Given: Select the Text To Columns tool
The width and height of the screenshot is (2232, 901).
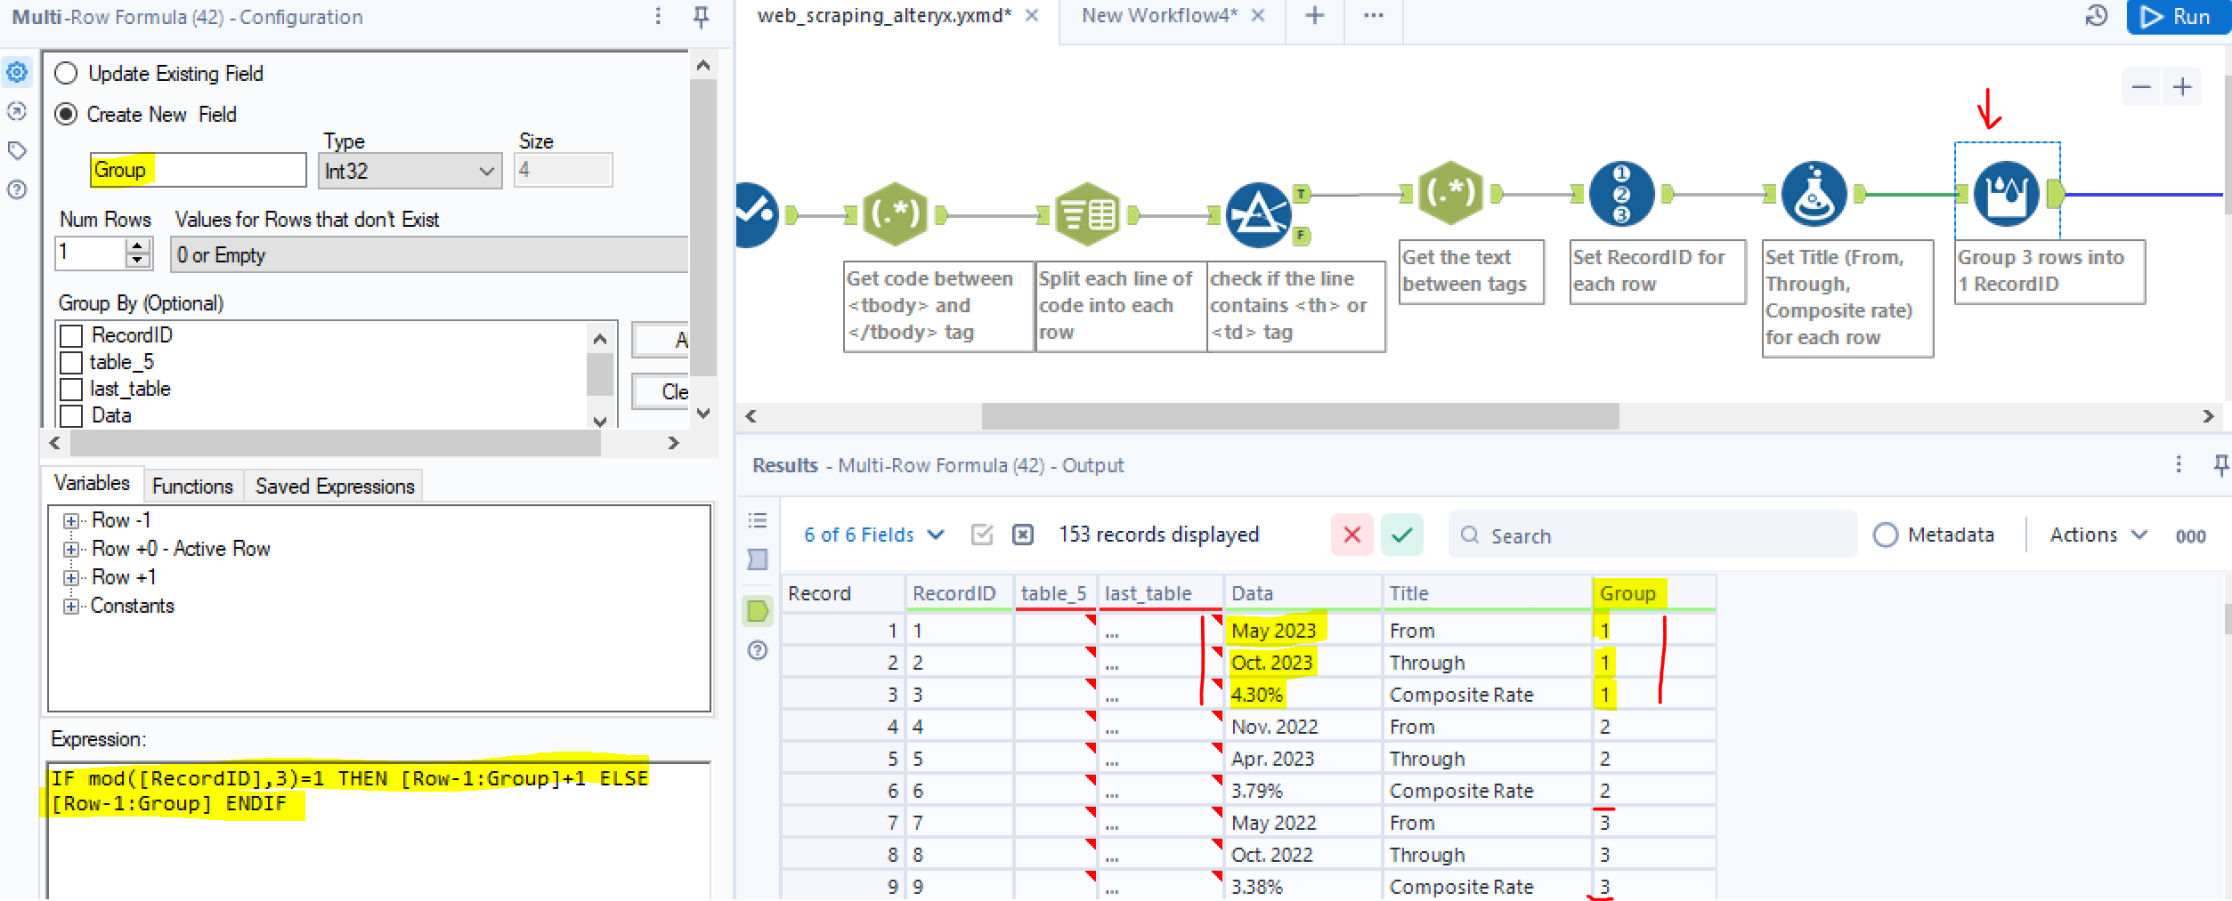Looking at the screenshot, I should click(x=1088, y=213).
